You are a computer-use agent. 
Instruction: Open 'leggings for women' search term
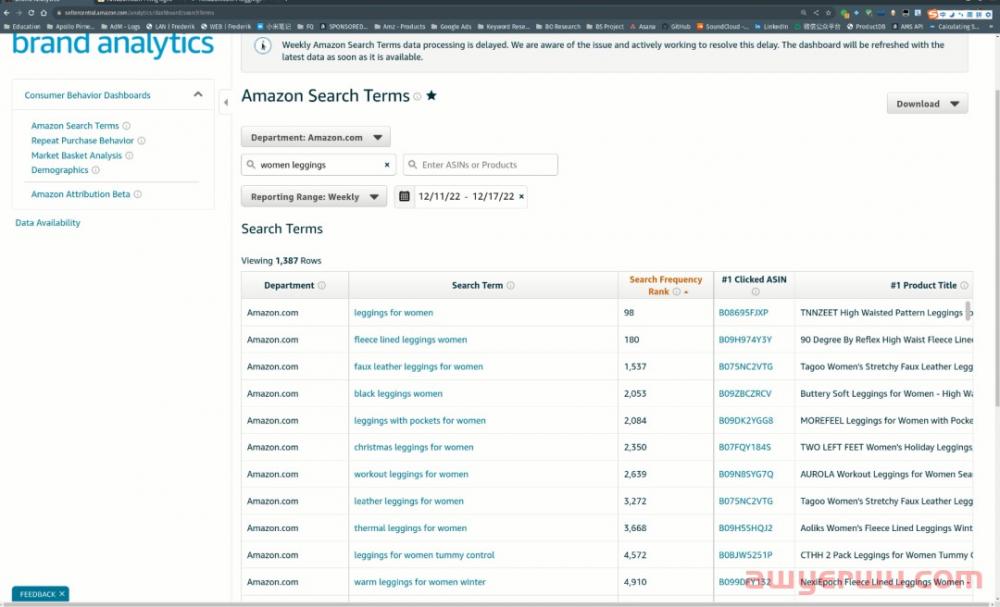pos(393,313)
